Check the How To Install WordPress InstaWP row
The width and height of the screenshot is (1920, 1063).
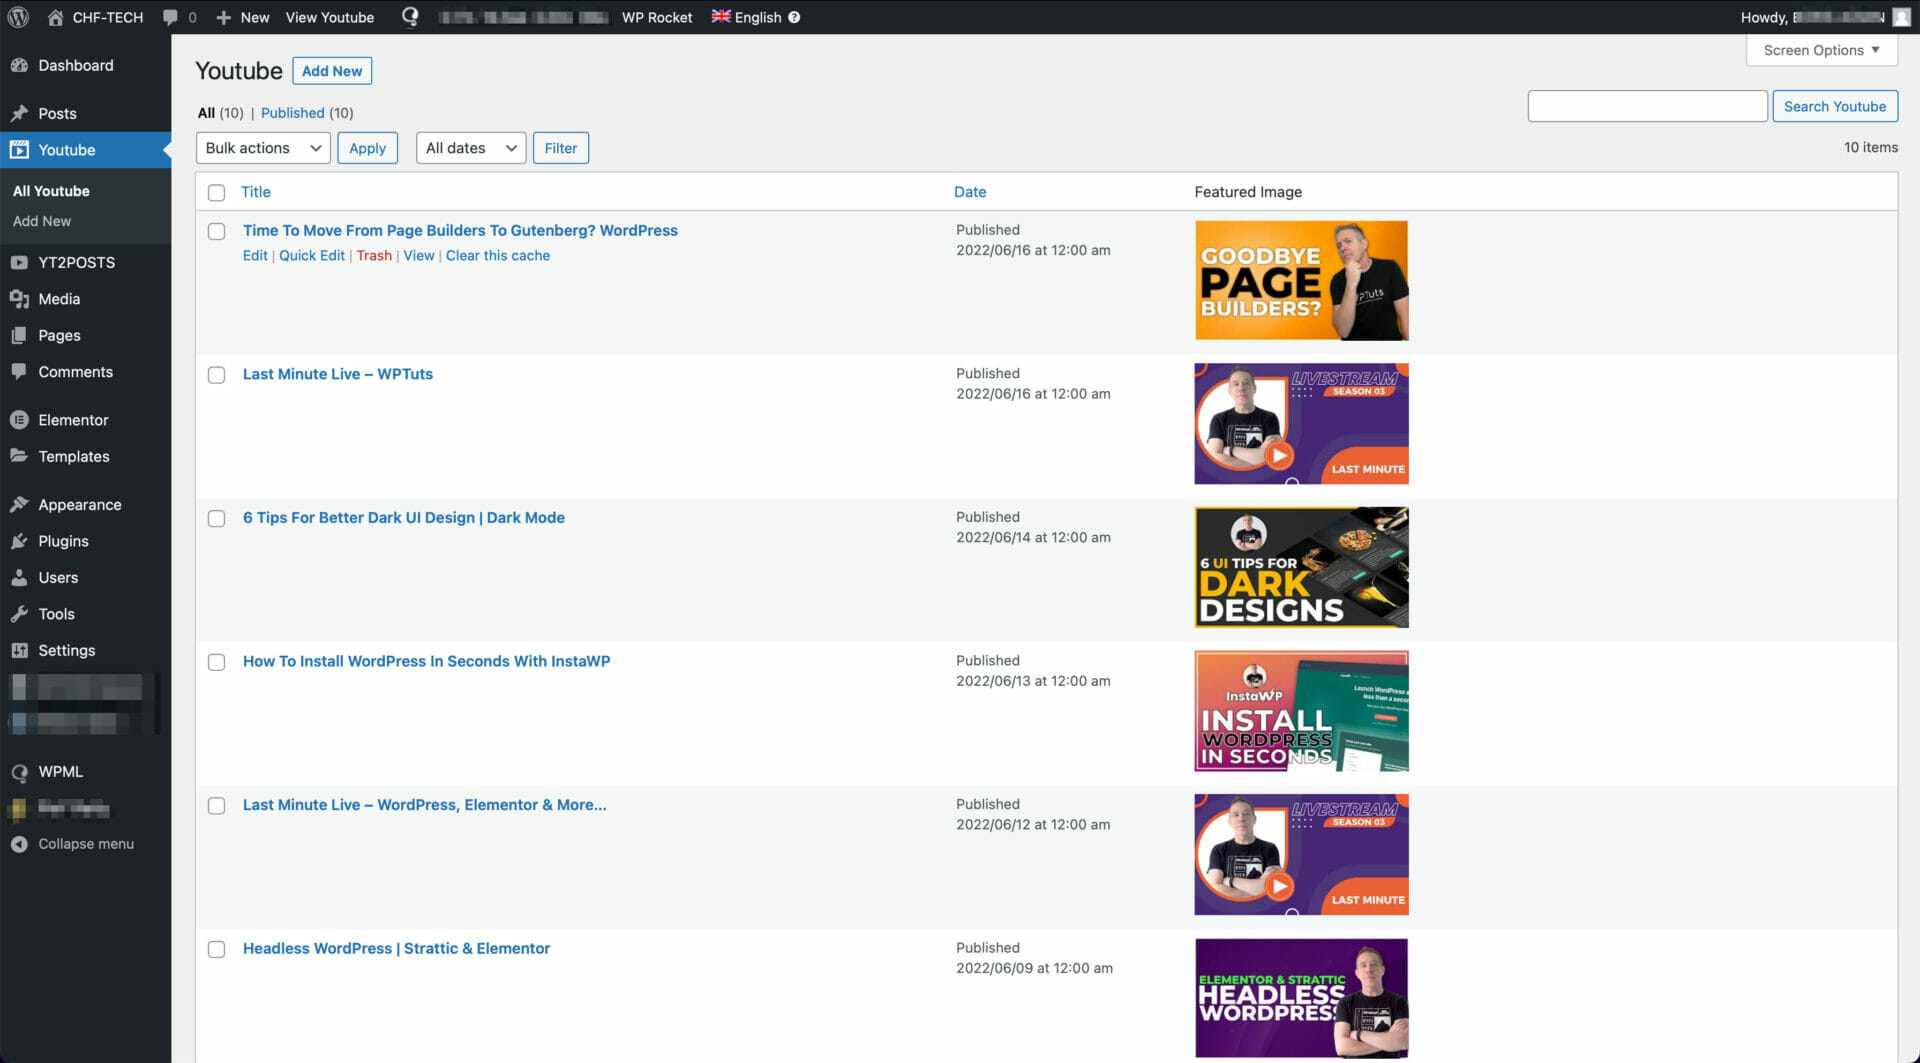pyautogui.click(x=216, y=662)
